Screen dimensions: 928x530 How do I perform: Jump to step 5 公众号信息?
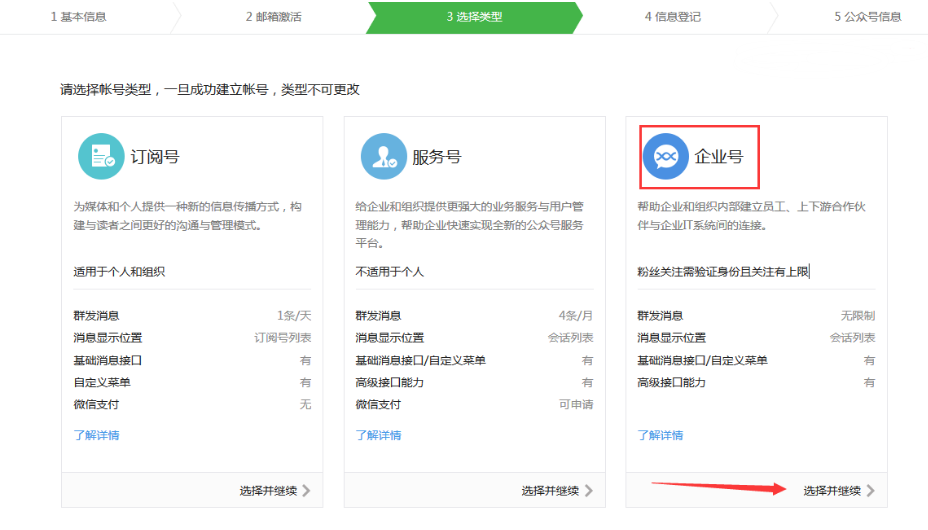pos(867,17)
